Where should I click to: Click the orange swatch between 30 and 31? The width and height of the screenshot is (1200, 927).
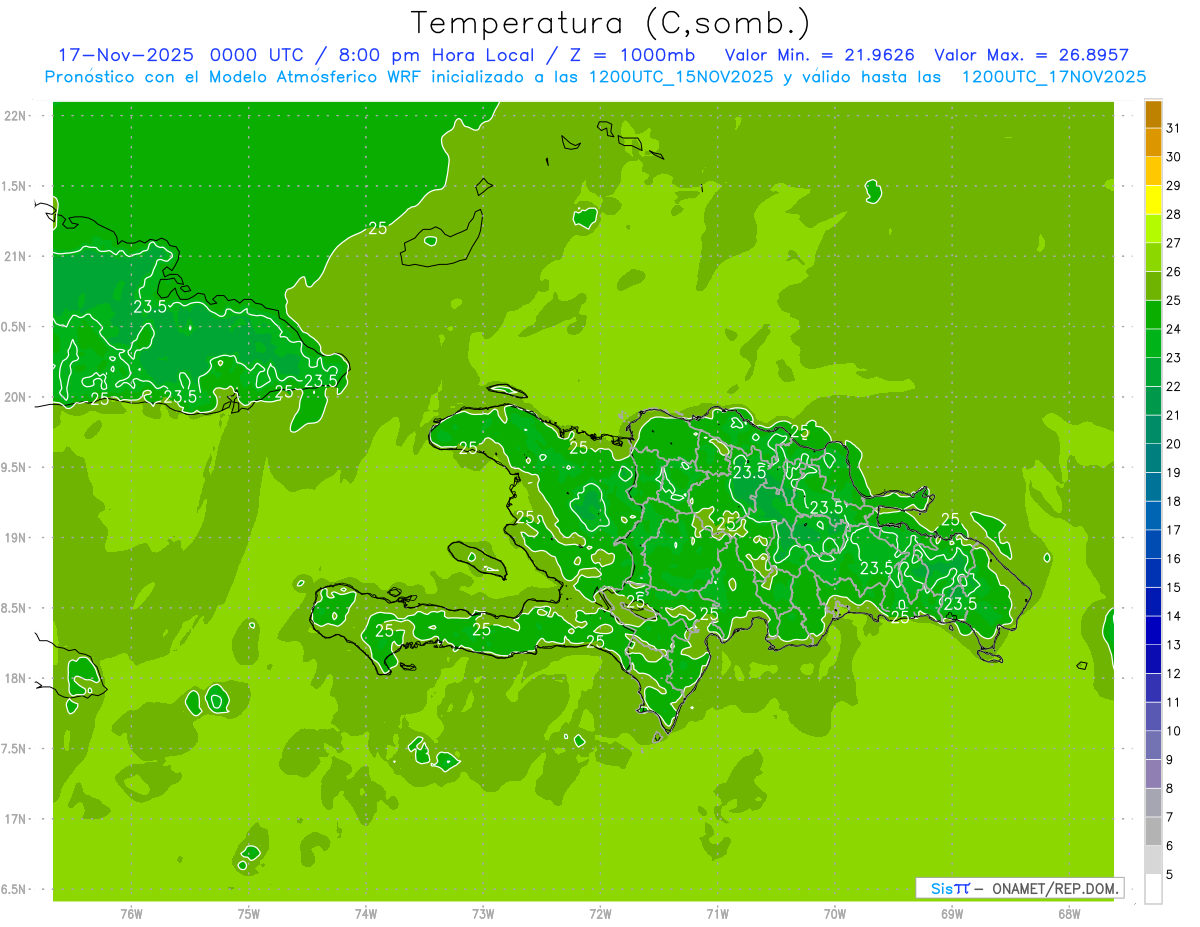click(1153, 143)
